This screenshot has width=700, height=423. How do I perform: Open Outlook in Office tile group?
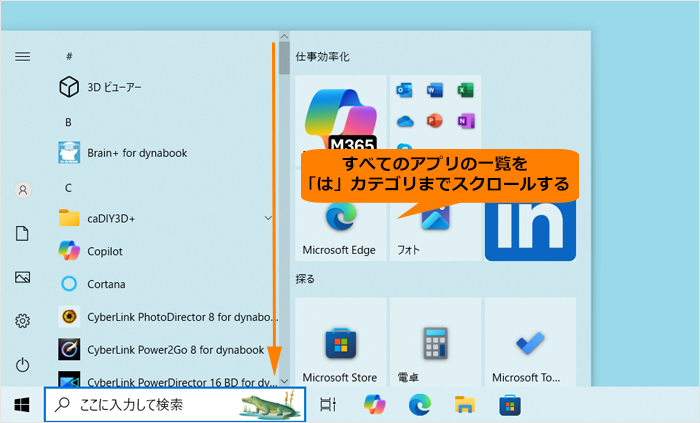[404, 90]
